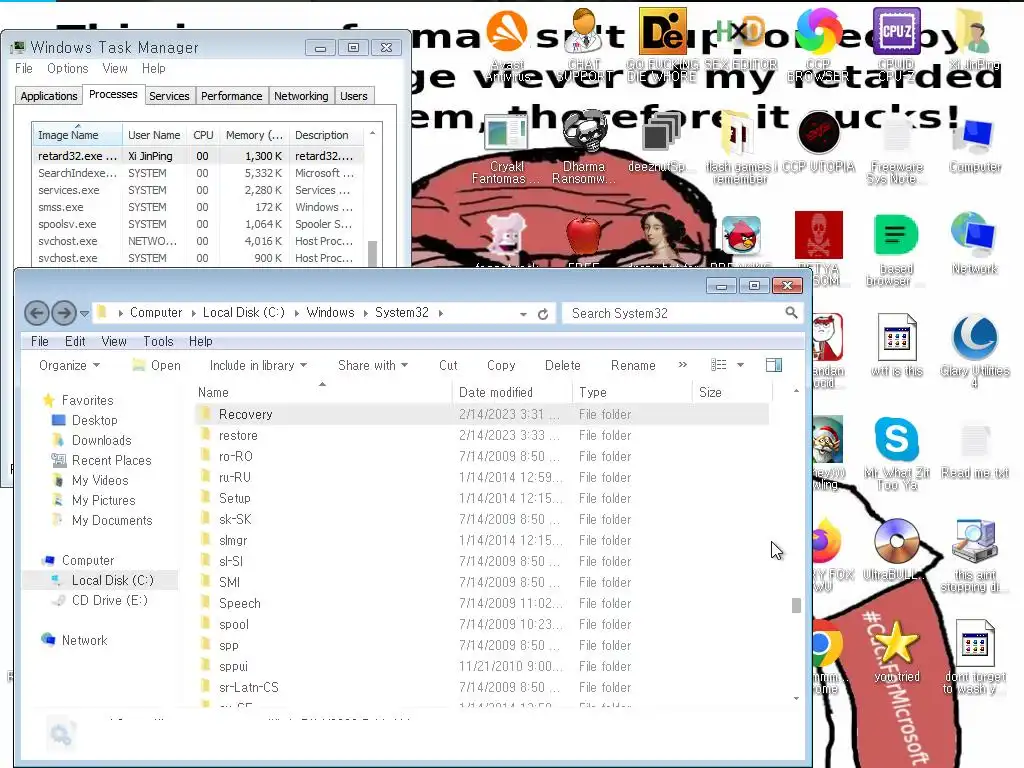The width and height of the screenshot is (1024, 768).
Task: Toggle the Explorer preview pane button
Action: [774, 365]
